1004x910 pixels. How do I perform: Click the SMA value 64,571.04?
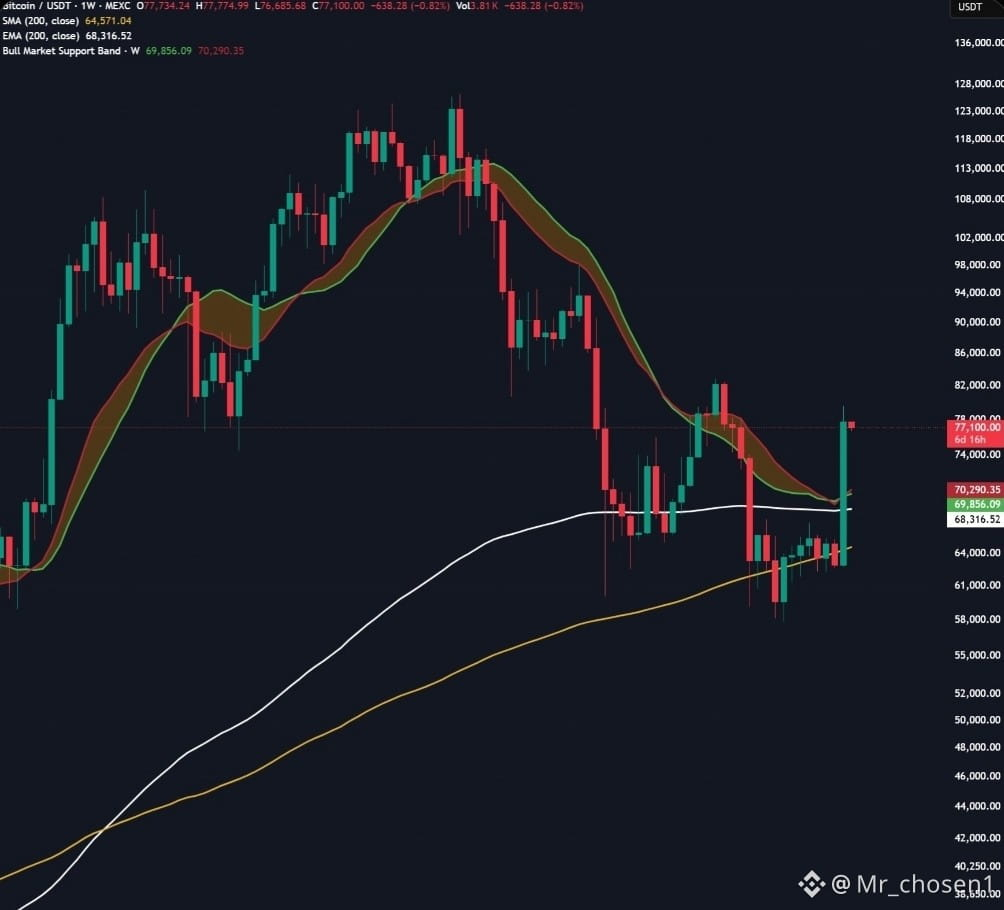(x=108, y=21)
